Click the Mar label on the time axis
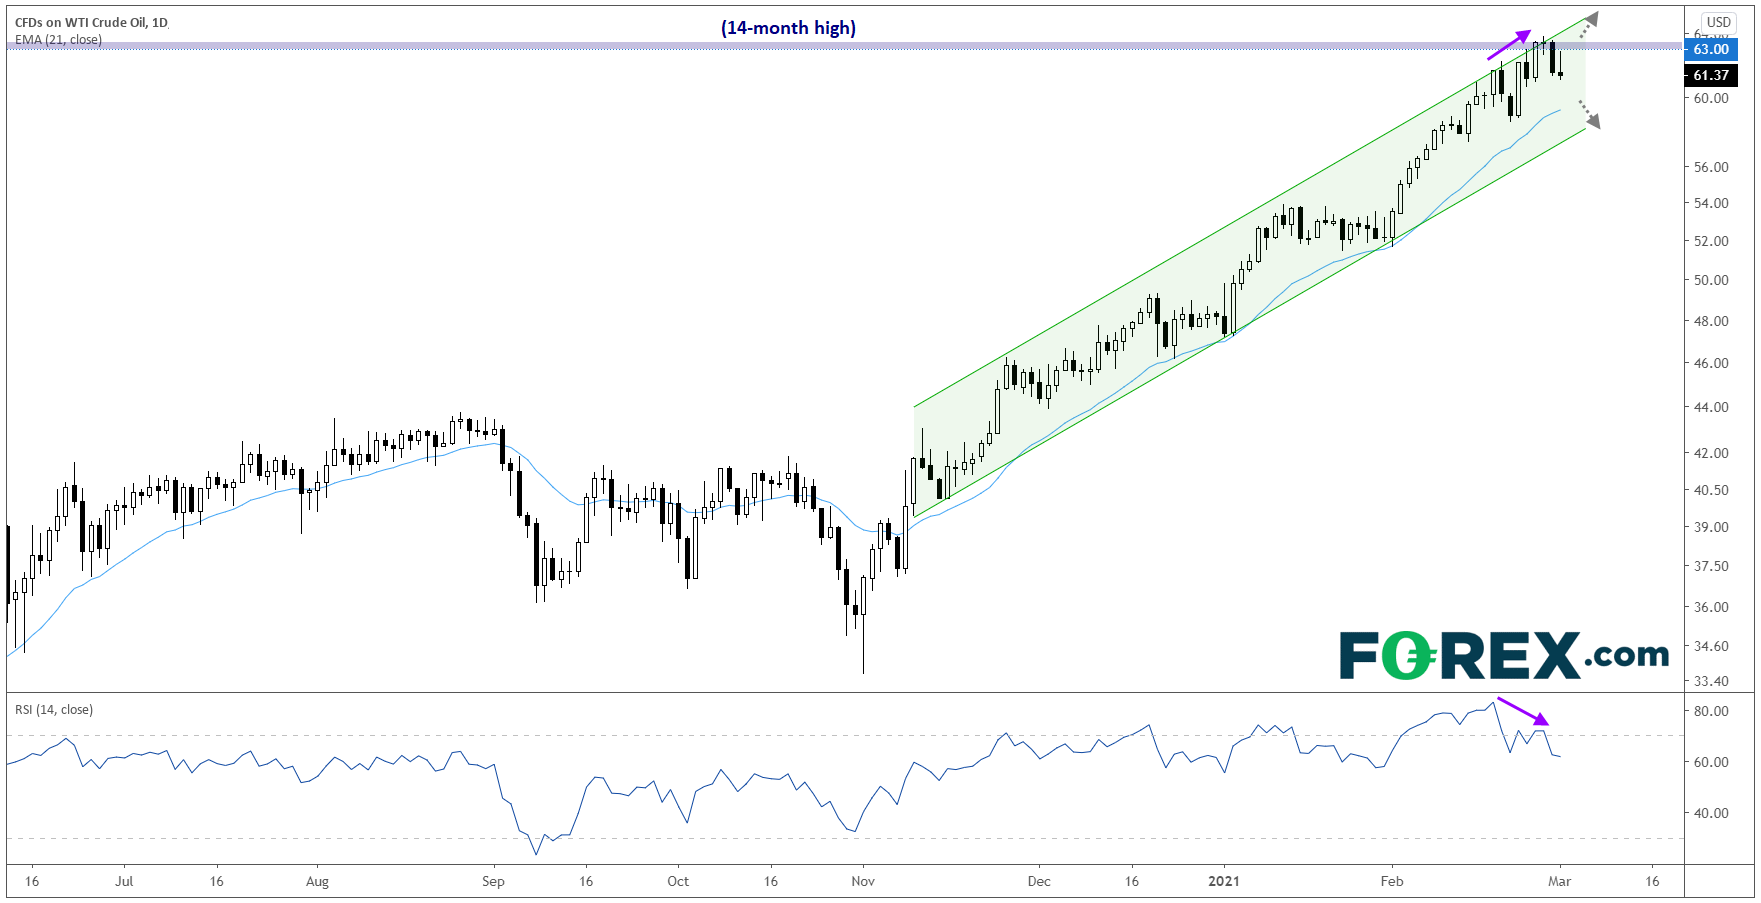The height and width of the screenshot is (903, 1761). [1559, 881]
